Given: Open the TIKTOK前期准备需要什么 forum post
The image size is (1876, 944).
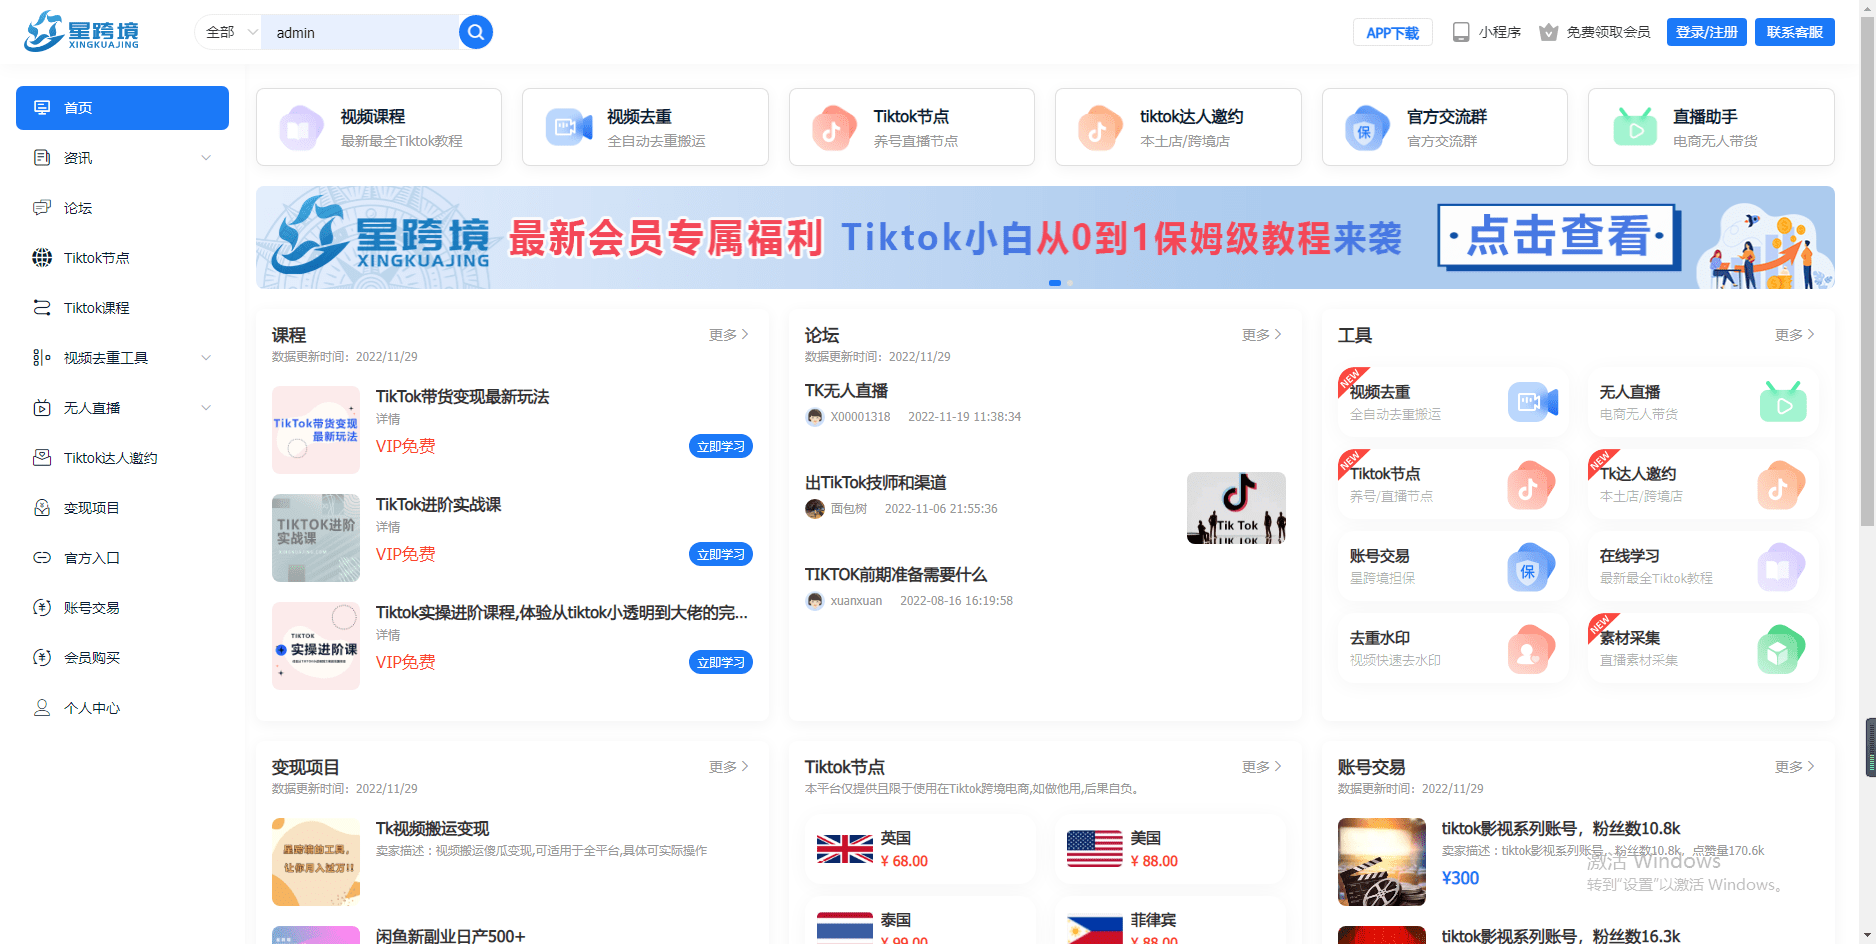Looking at the screenshot, I should tap(896, 575).
